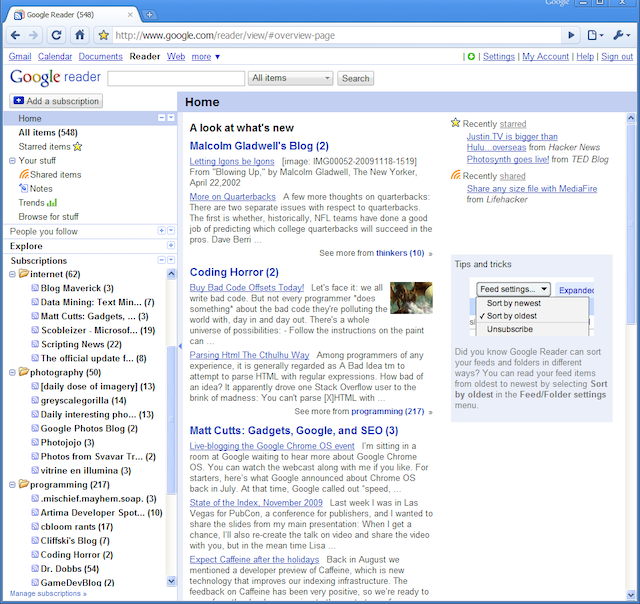Open Malcolm Gladwell's Blog heading link

point(259,146)
